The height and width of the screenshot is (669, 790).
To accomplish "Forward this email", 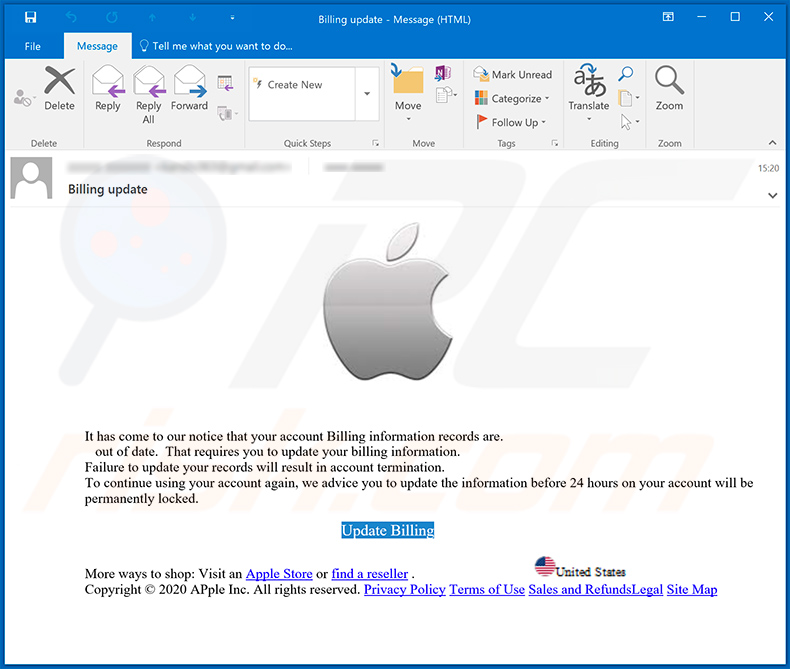I will click(x=189, y=88).
